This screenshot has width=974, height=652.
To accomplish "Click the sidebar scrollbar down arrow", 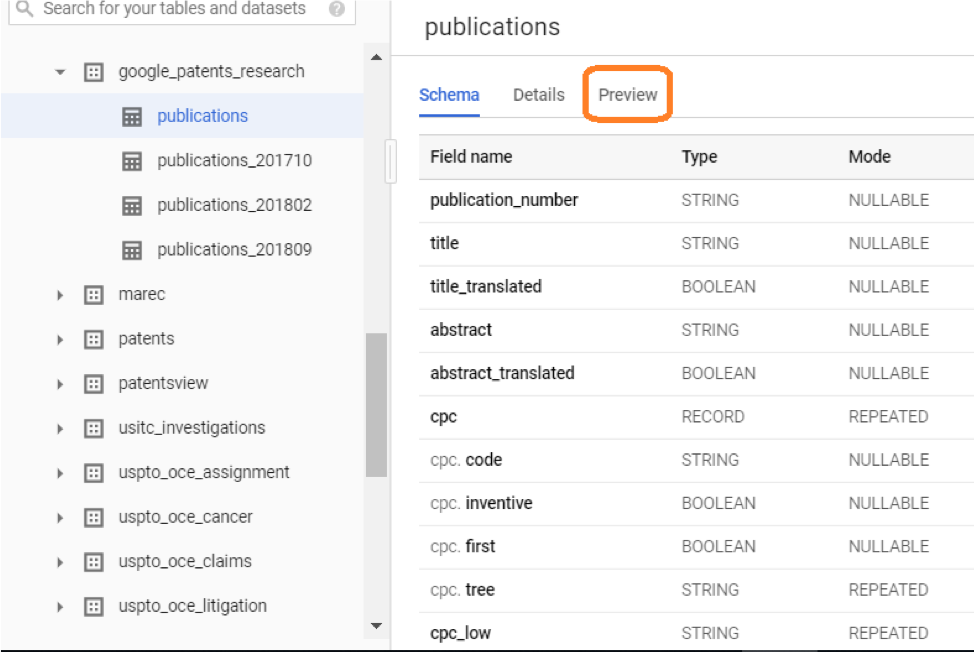I will click(376, 625).
